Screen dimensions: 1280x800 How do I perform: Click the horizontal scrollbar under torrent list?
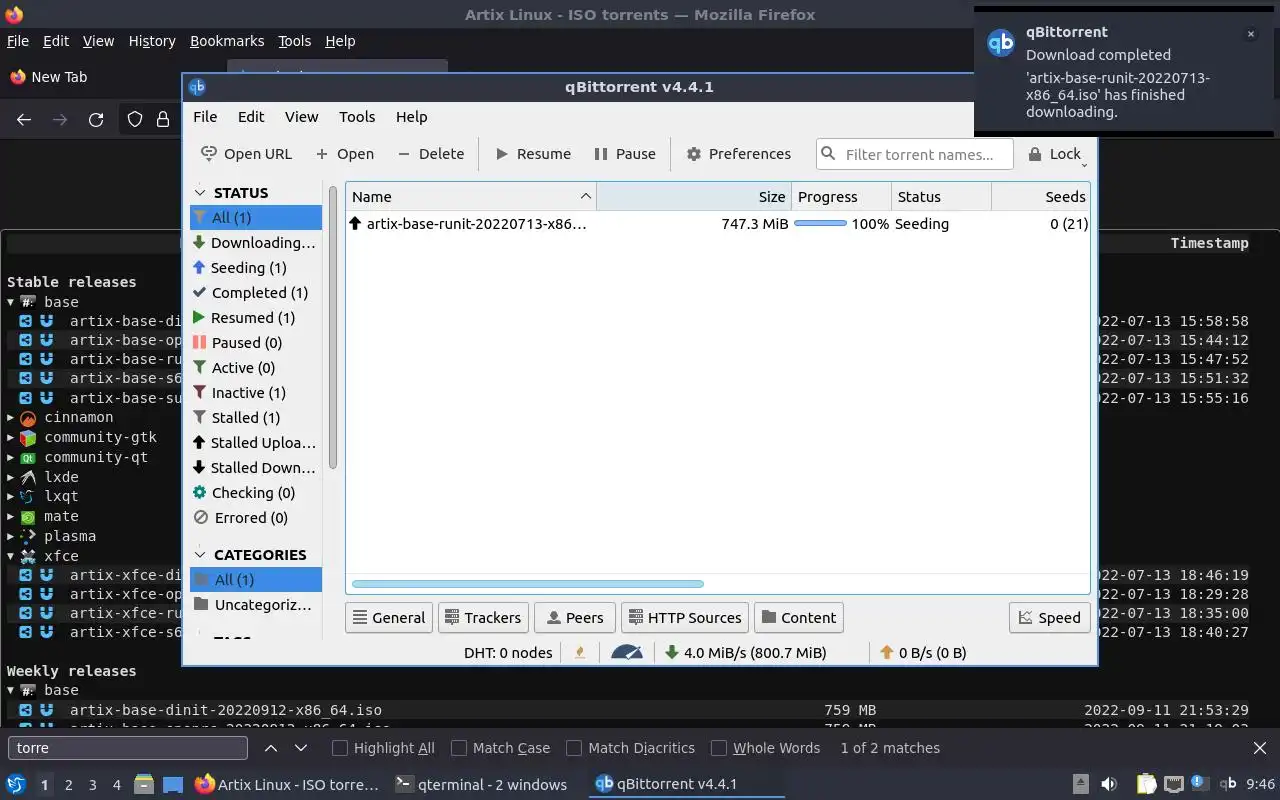(528, 584)
